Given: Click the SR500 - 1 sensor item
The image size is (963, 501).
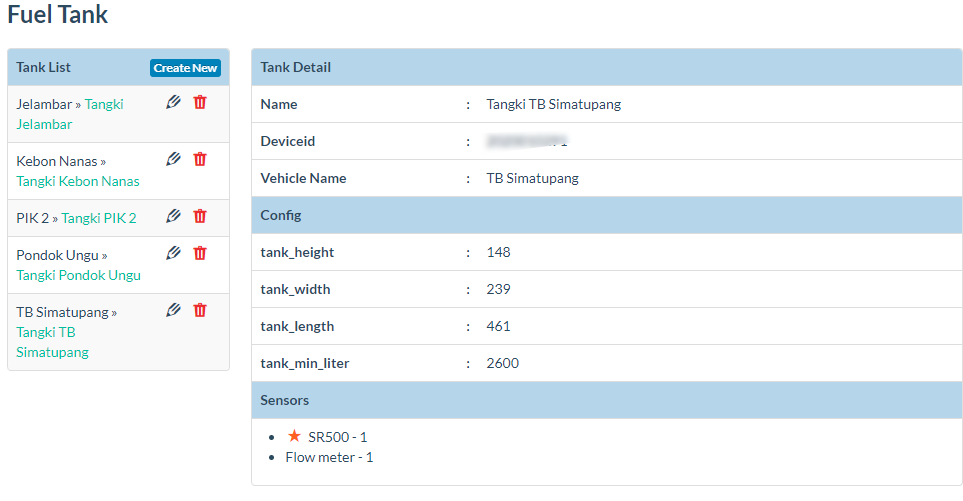Looking at the screenshot, I should pyautogui.click(x=337, y=437).
